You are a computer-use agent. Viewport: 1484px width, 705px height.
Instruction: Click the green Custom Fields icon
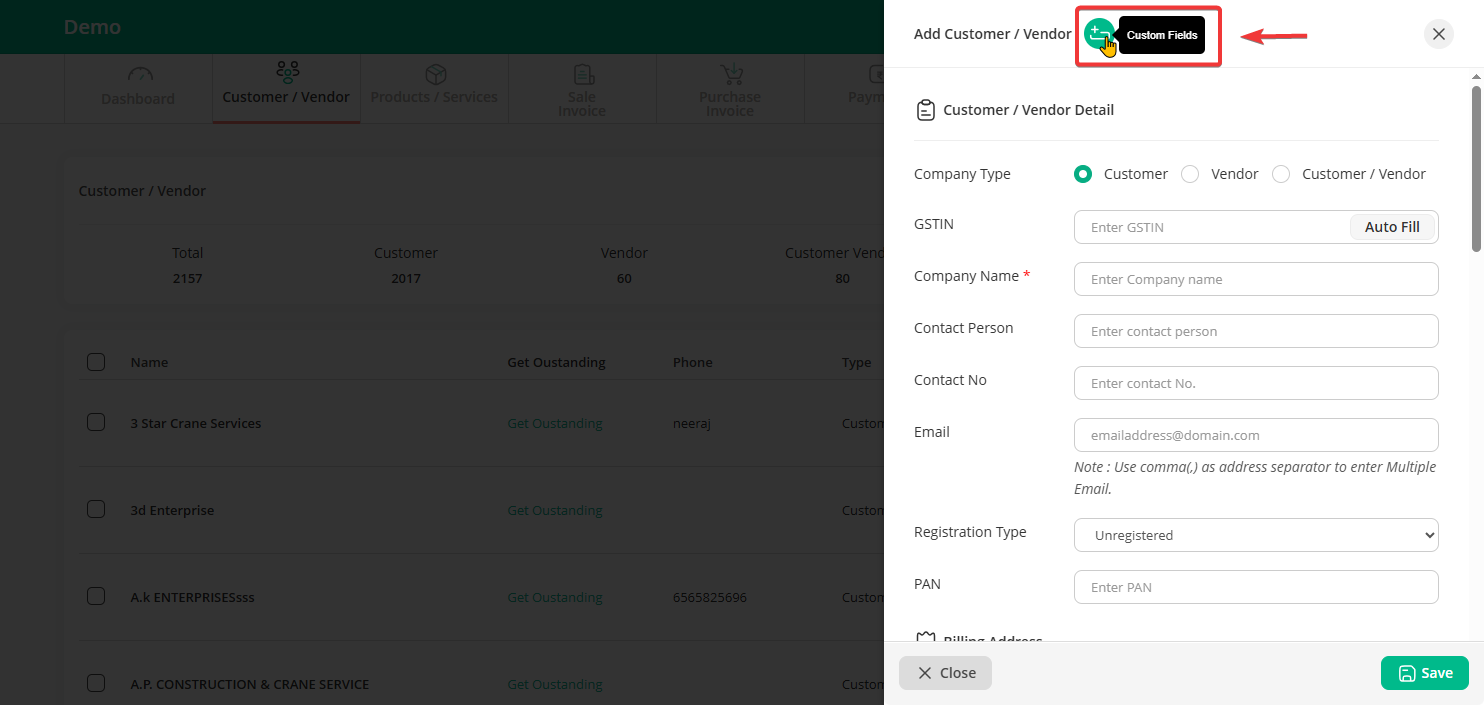(x=1097, y=34)
